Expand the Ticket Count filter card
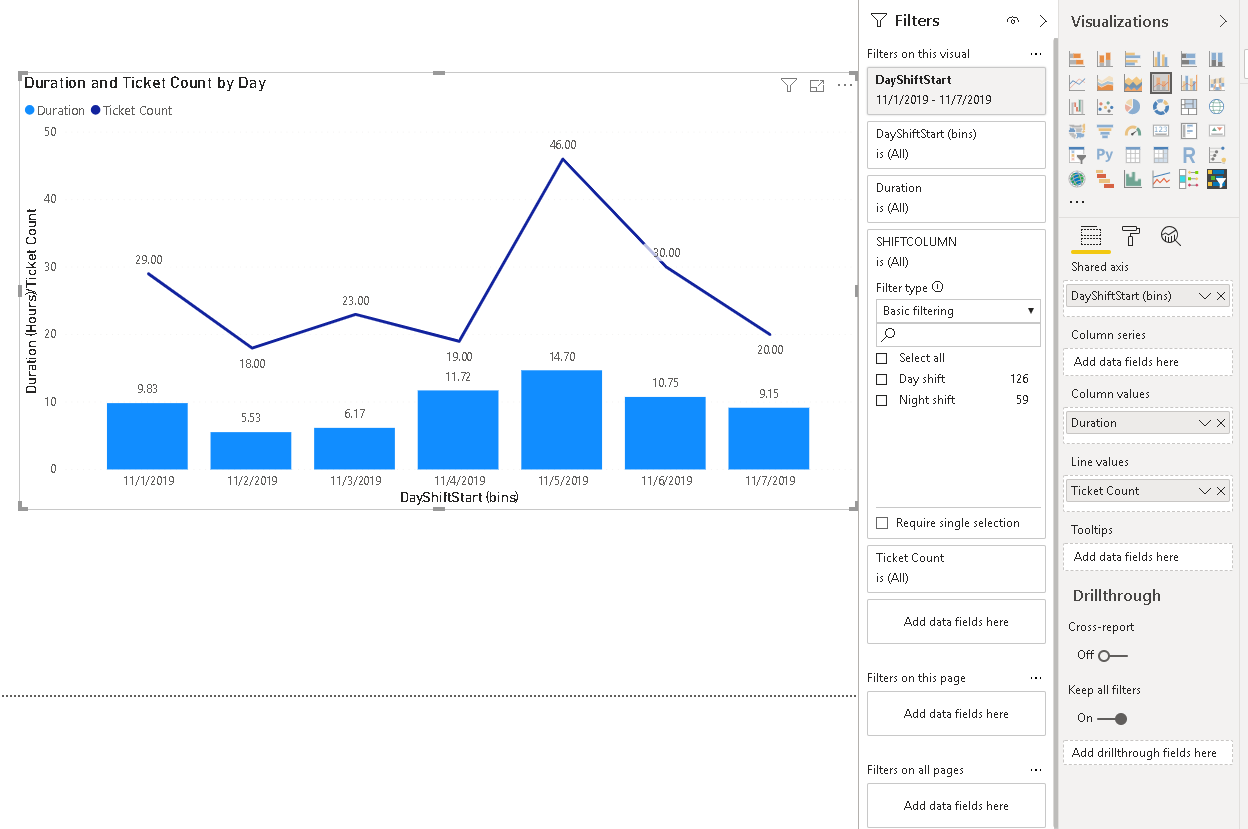Viewport: 1248px width, 829px height. coord(956,568)
